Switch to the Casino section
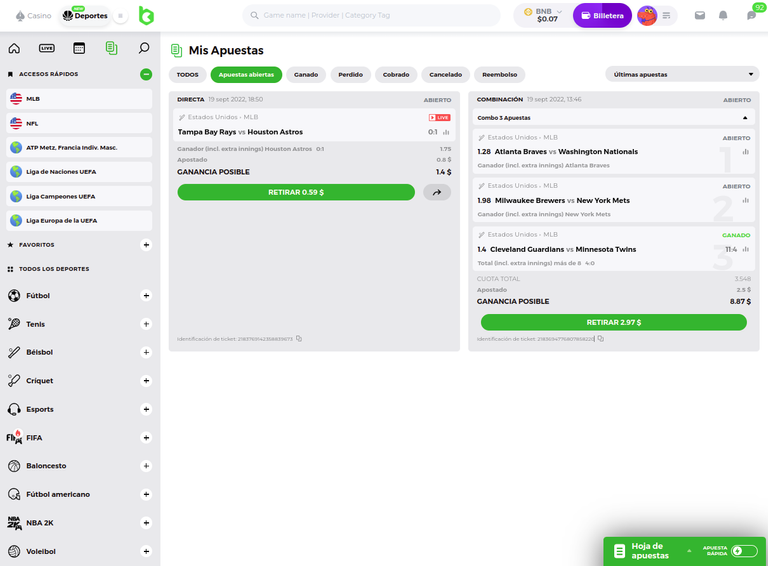This screenshot has height=566, width=768. tap(33, 16)
